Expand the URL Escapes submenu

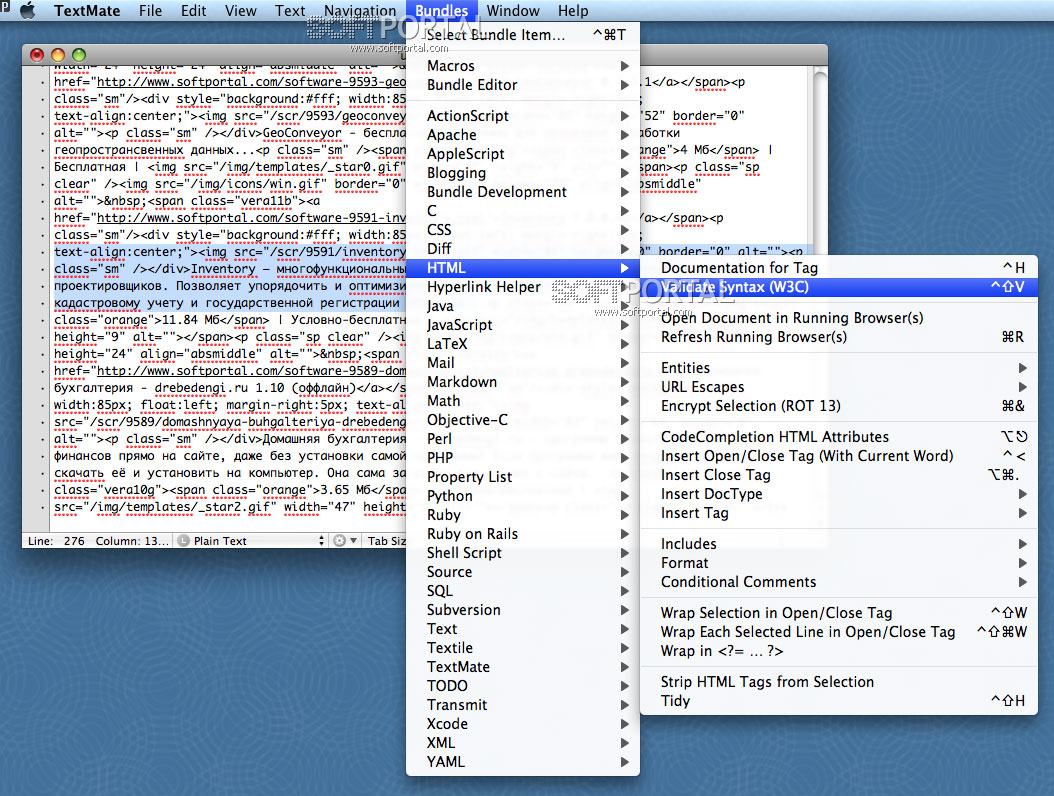pos(839,387)
